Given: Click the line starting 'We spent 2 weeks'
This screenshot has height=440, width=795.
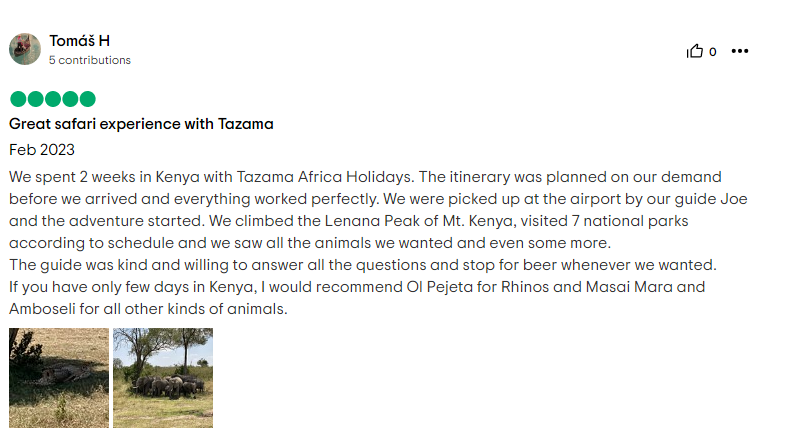Looking at the screenshot, I should pyautogui.click(x=365, y=177).
